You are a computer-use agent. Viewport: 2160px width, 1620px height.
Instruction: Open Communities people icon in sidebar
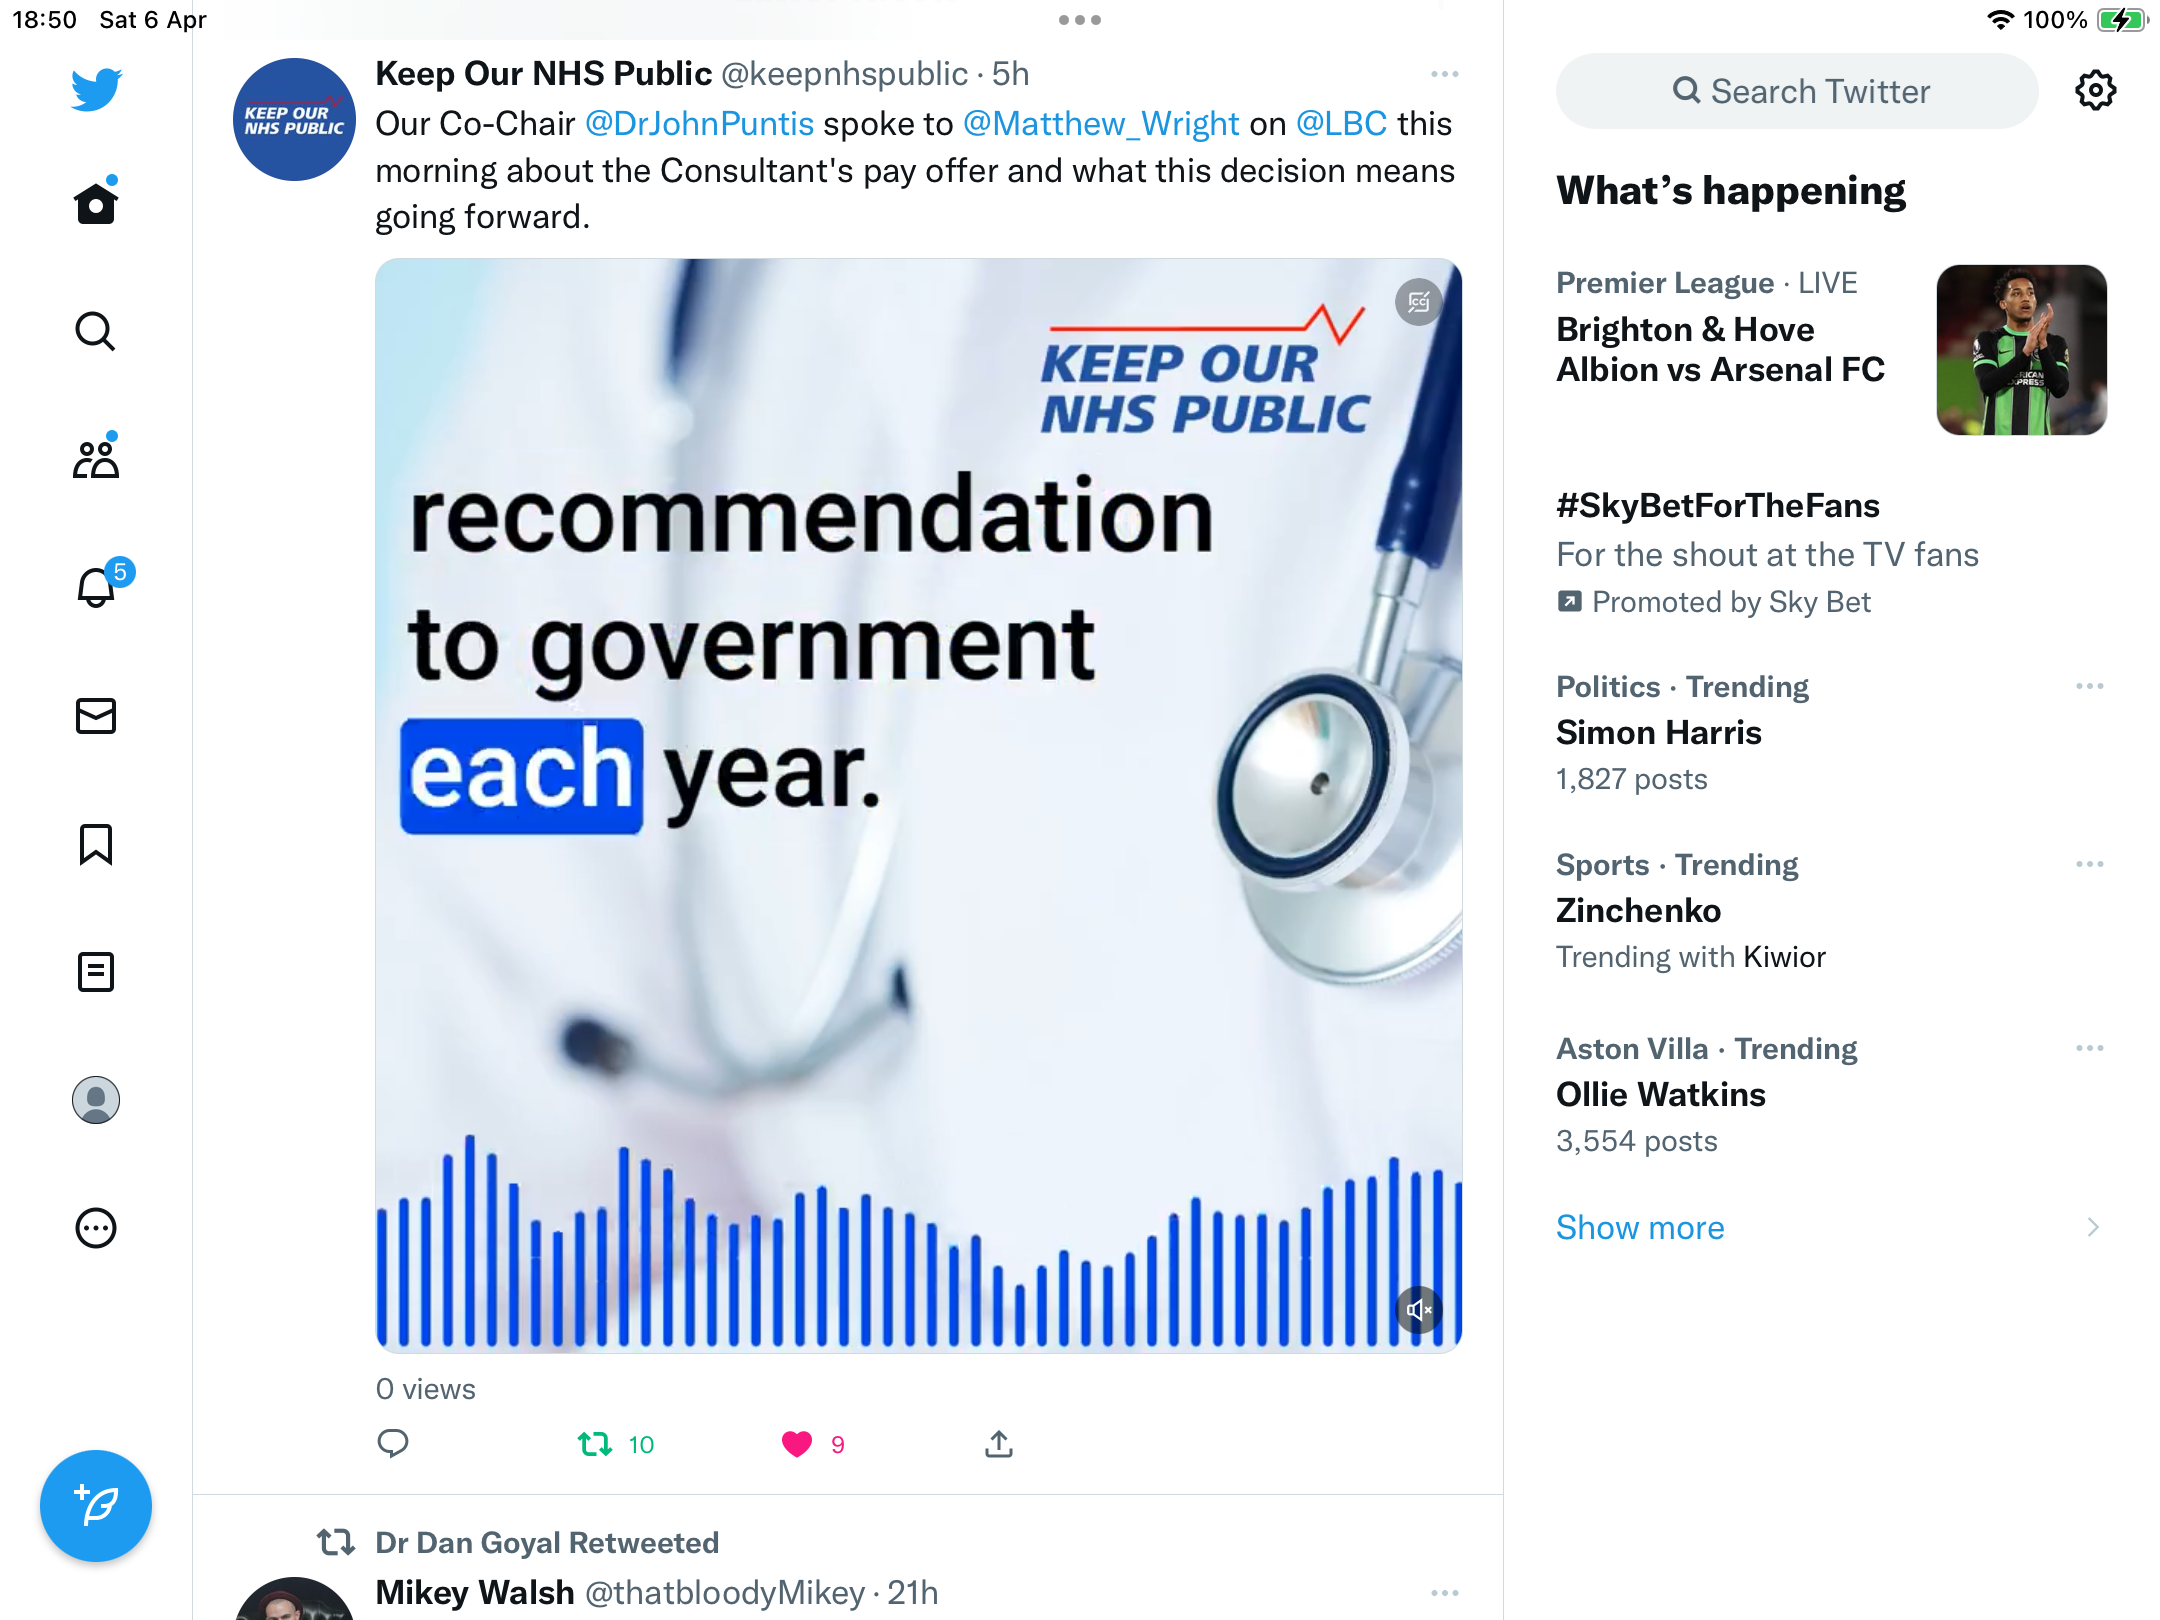(x=96, y=457)
